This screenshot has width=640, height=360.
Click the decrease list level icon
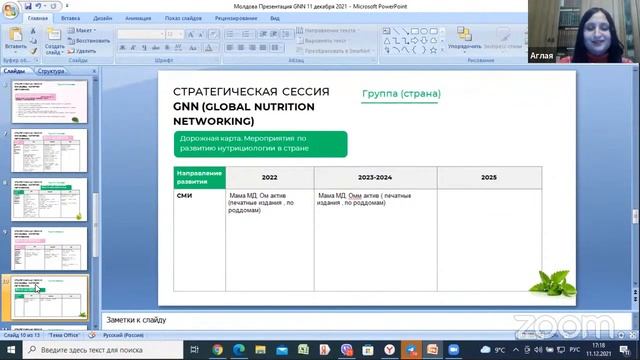(263, 34)
